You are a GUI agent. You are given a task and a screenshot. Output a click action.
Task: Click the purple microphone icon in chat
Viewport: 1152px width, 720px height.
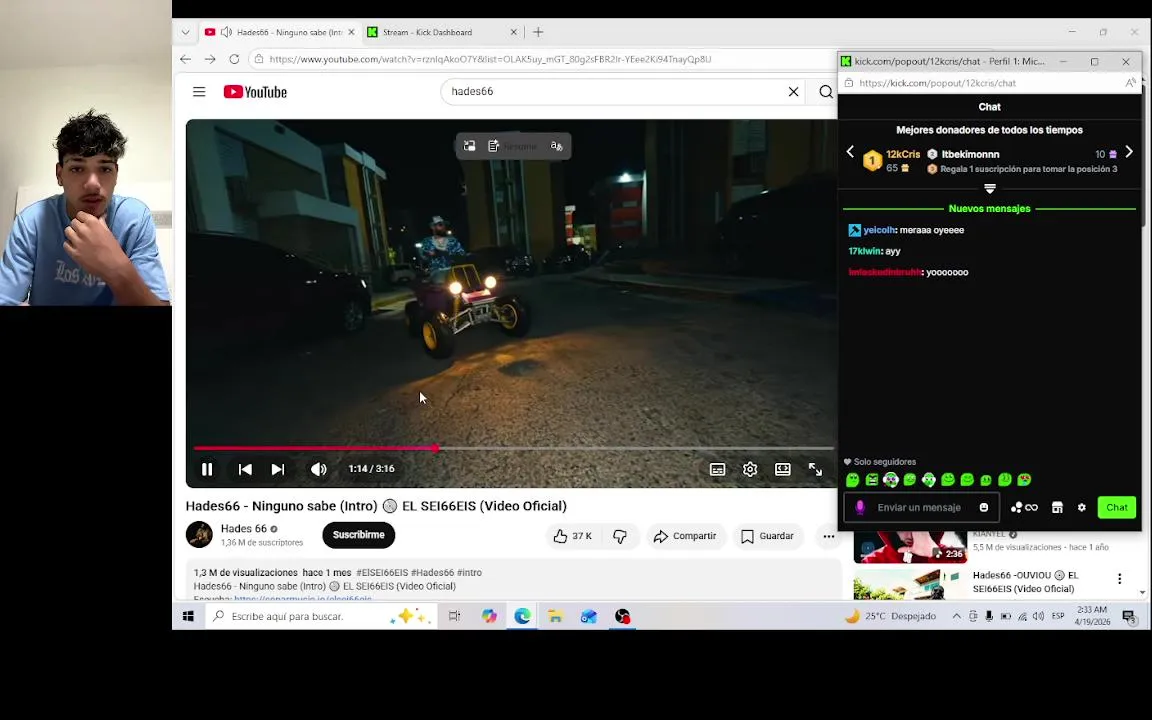pyautogui.click(x=860, y=508)
